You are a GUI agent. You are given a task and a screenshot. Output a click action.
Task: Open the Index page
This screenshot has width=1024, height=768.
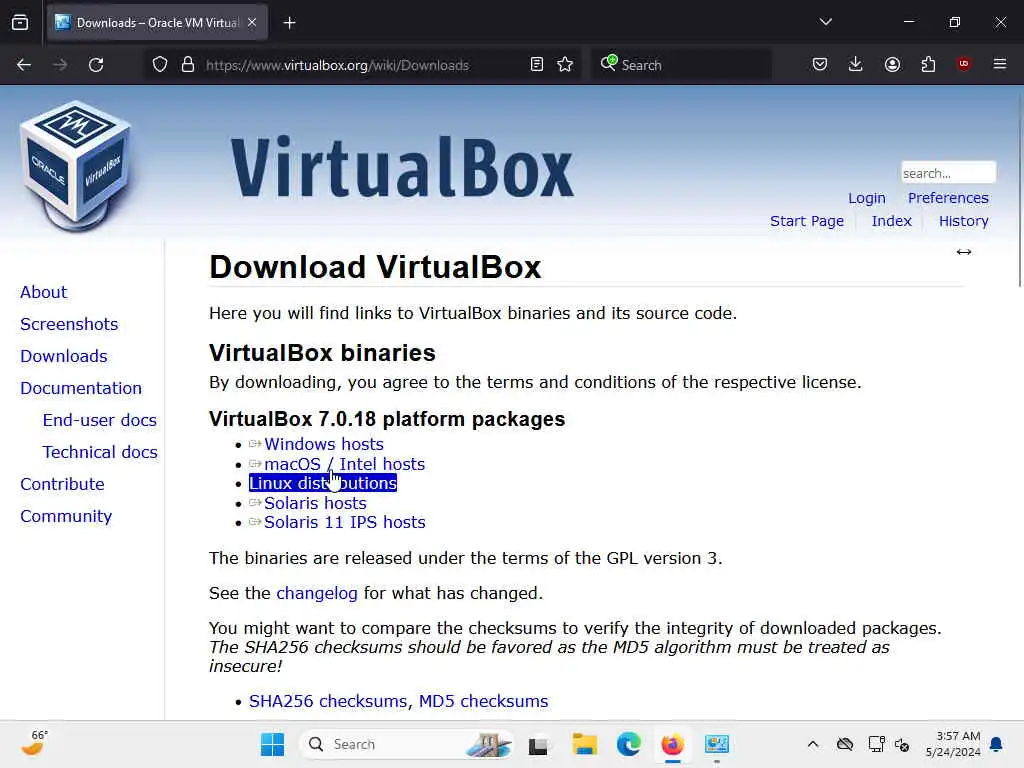point(891,221)
